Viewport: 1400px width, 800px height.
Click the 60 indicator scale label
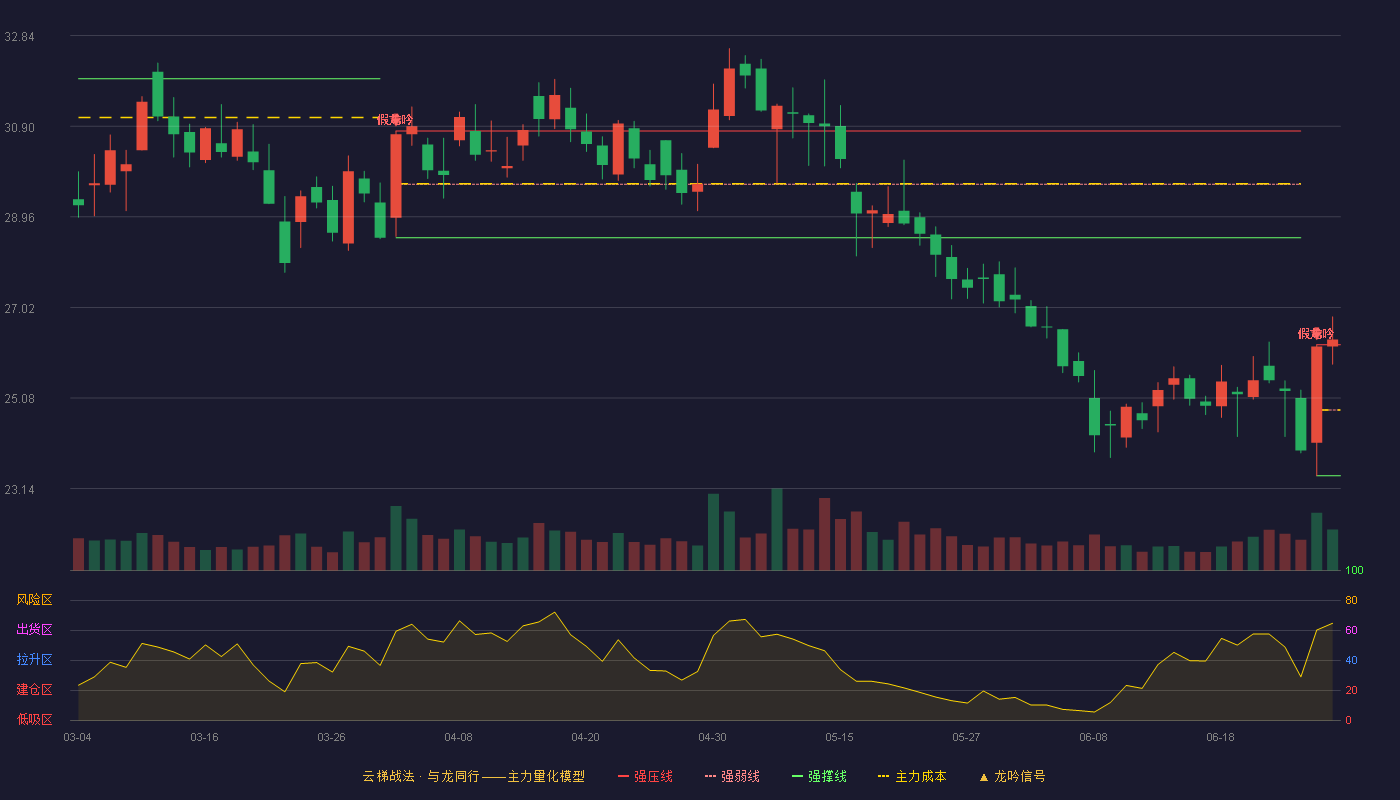[x=1351, y=631]
